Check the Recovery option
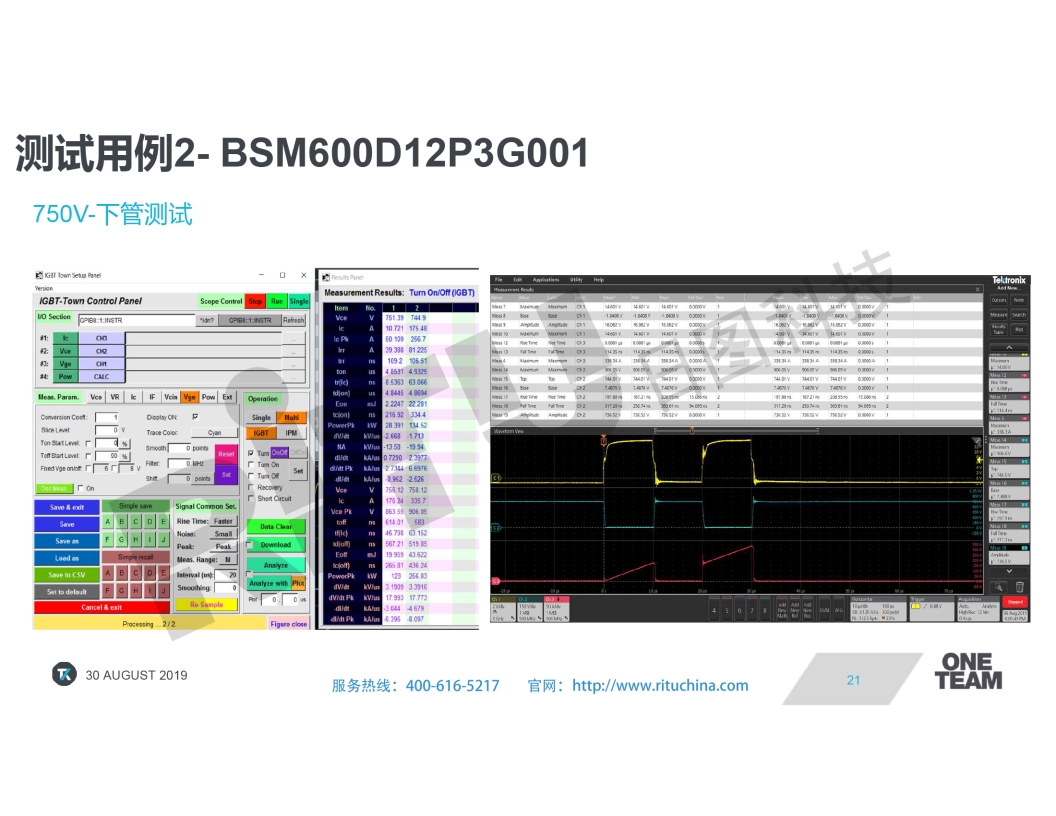Screen dimensions: 1056x816 click(x=251, y=487)
